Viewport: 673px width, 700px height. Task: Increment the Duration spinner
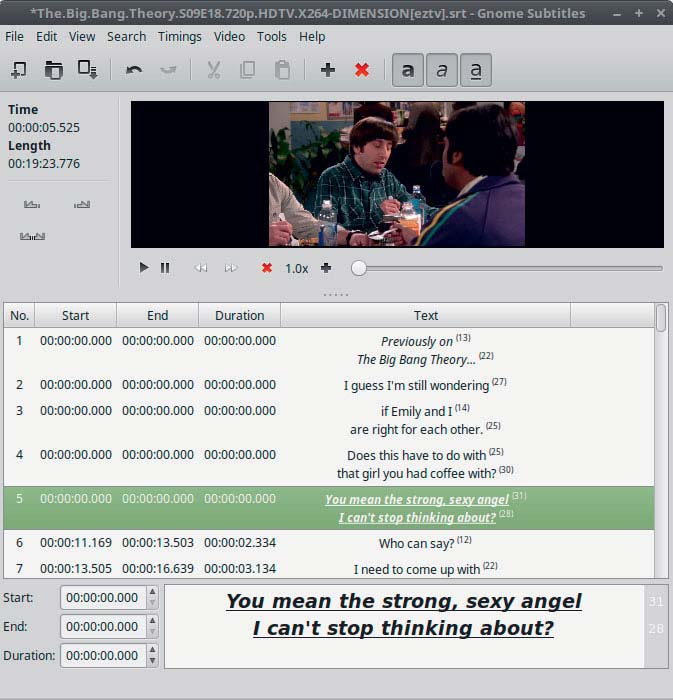(x=153, y=650)
